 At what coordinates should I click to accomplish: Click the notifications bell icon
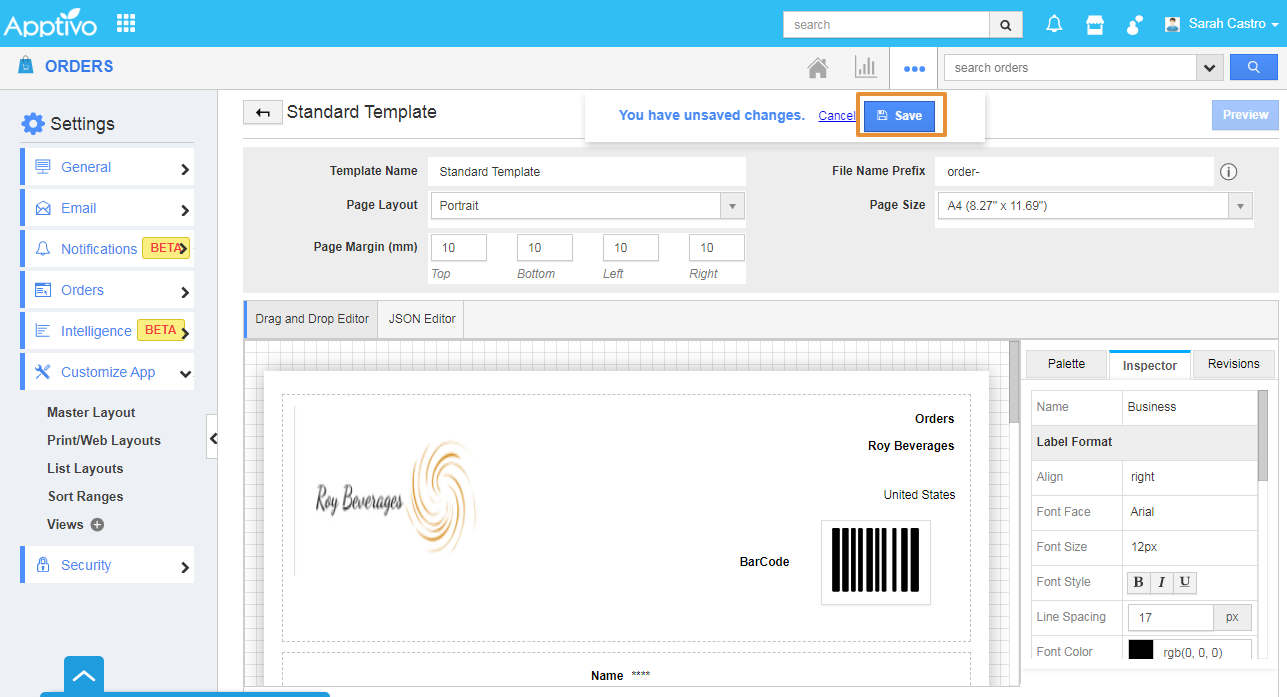coord(1054,24)
